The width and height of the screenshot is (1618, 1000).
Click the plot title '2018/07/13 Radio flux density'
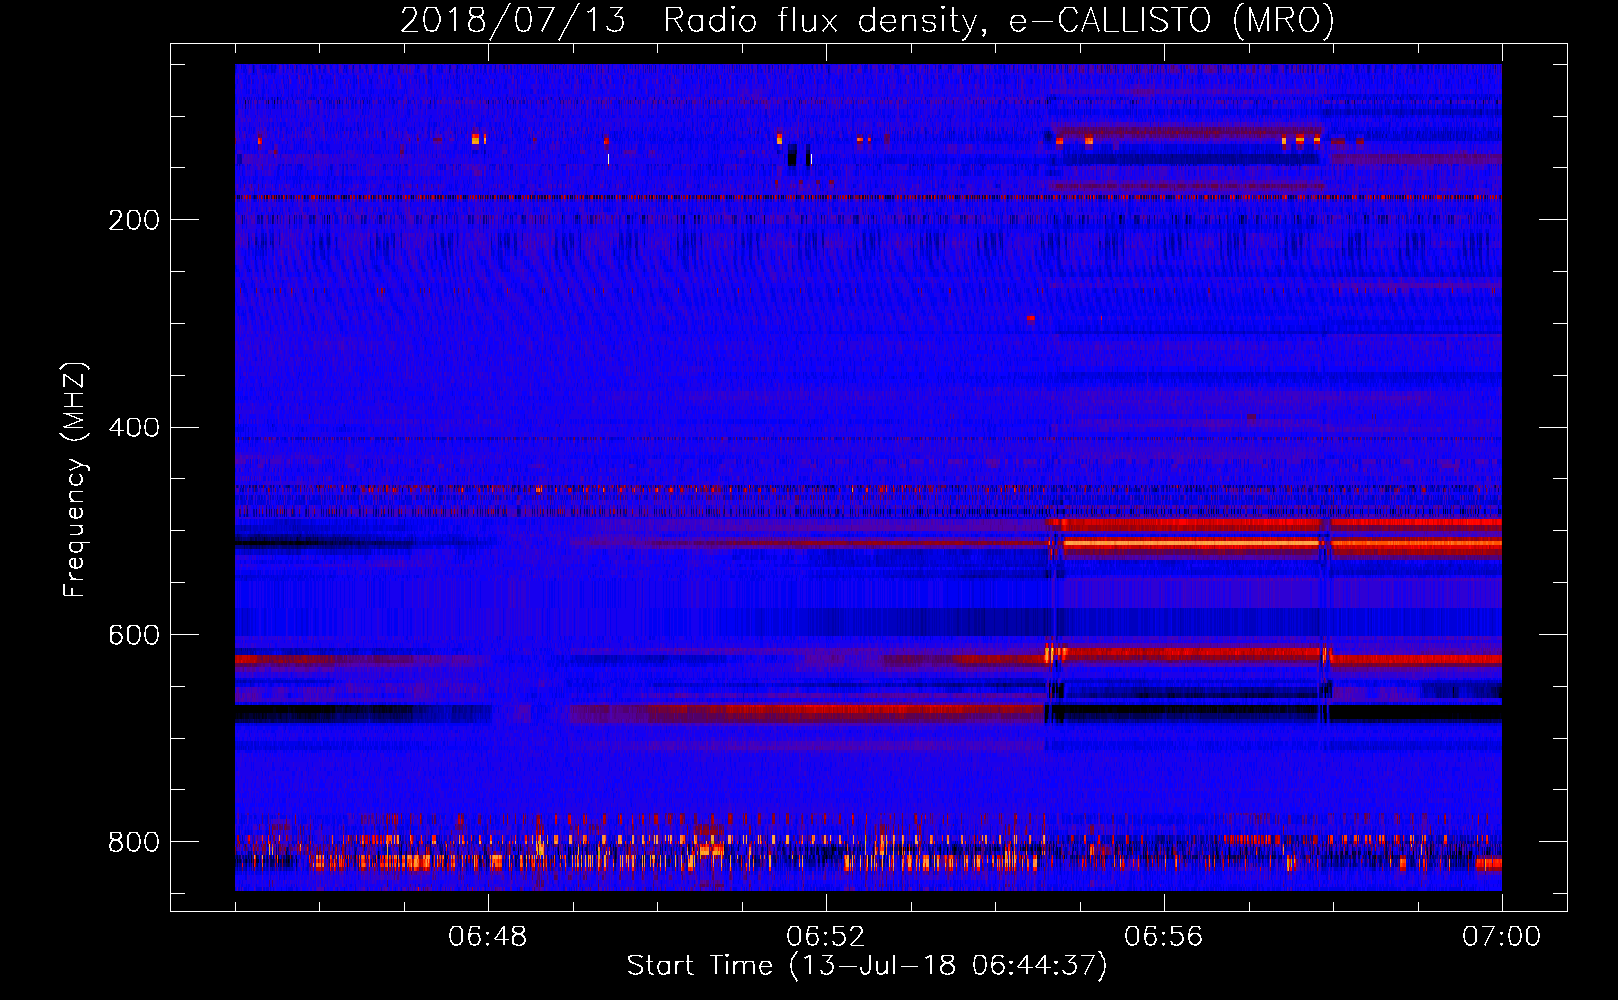point(867,20)
